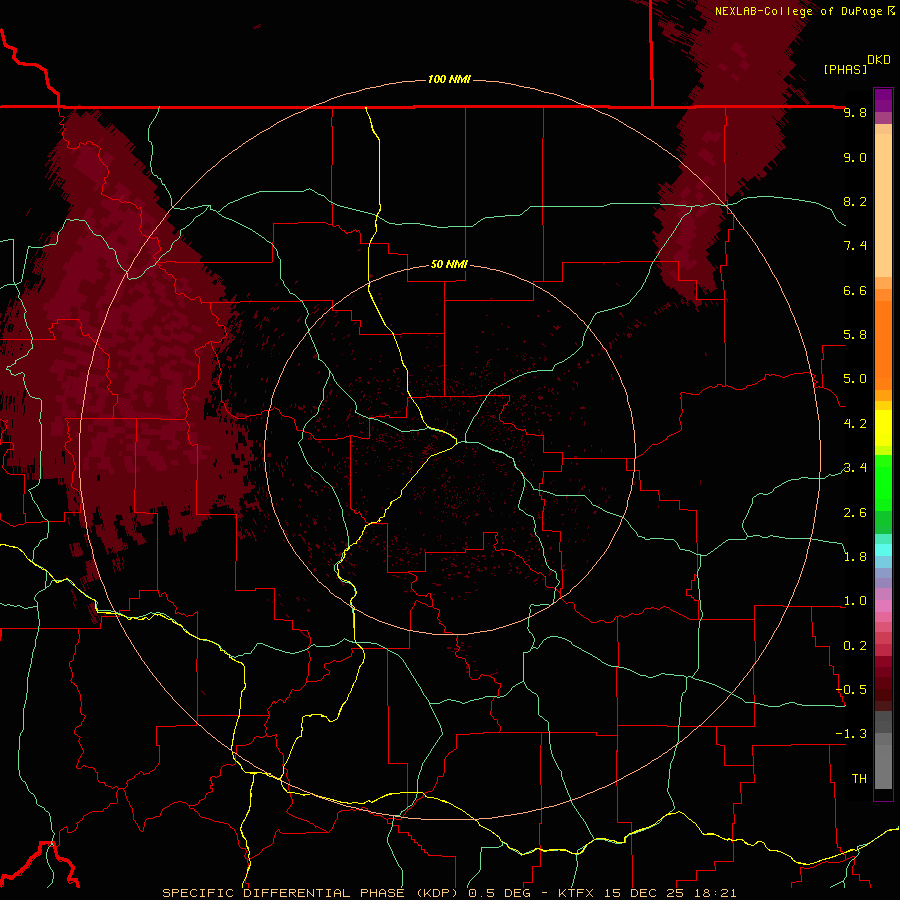The height and width of the screenshot is (900, 900).
Task: Click the KDP product title caption at bottom
Action: 449,893
